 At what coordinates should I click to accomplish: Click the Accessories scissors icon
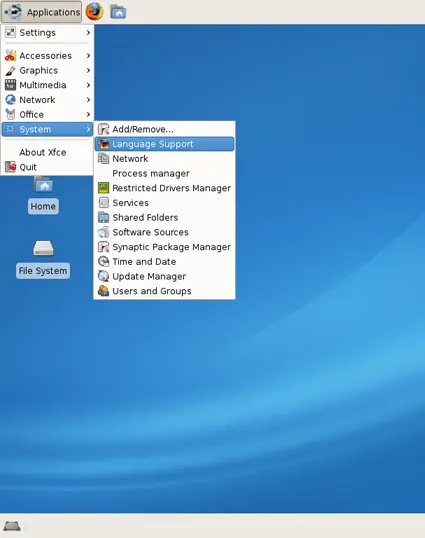(x=11, y=56)
